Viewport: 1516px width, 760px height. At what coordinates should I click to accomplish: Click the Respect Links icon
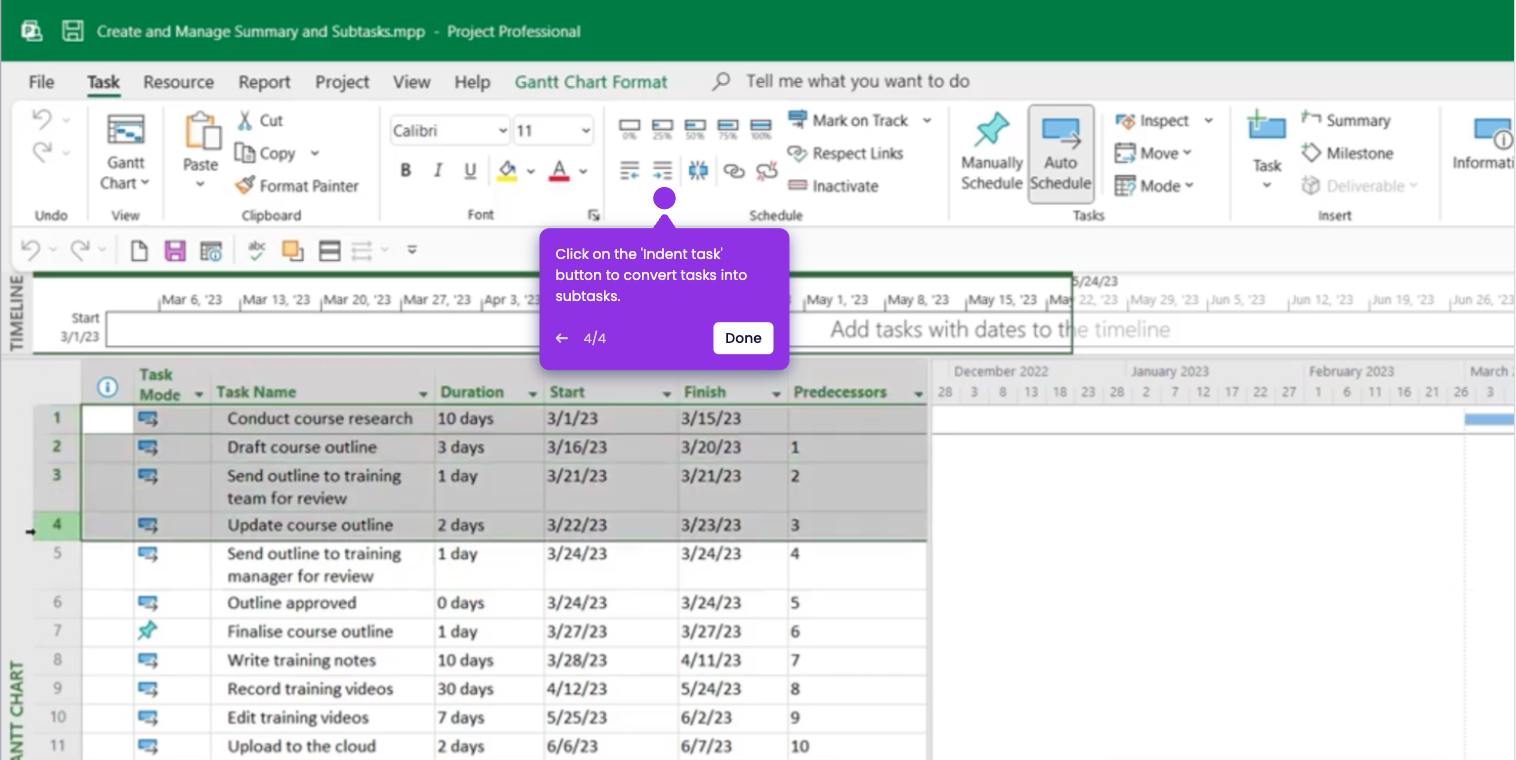pos(797,153)
